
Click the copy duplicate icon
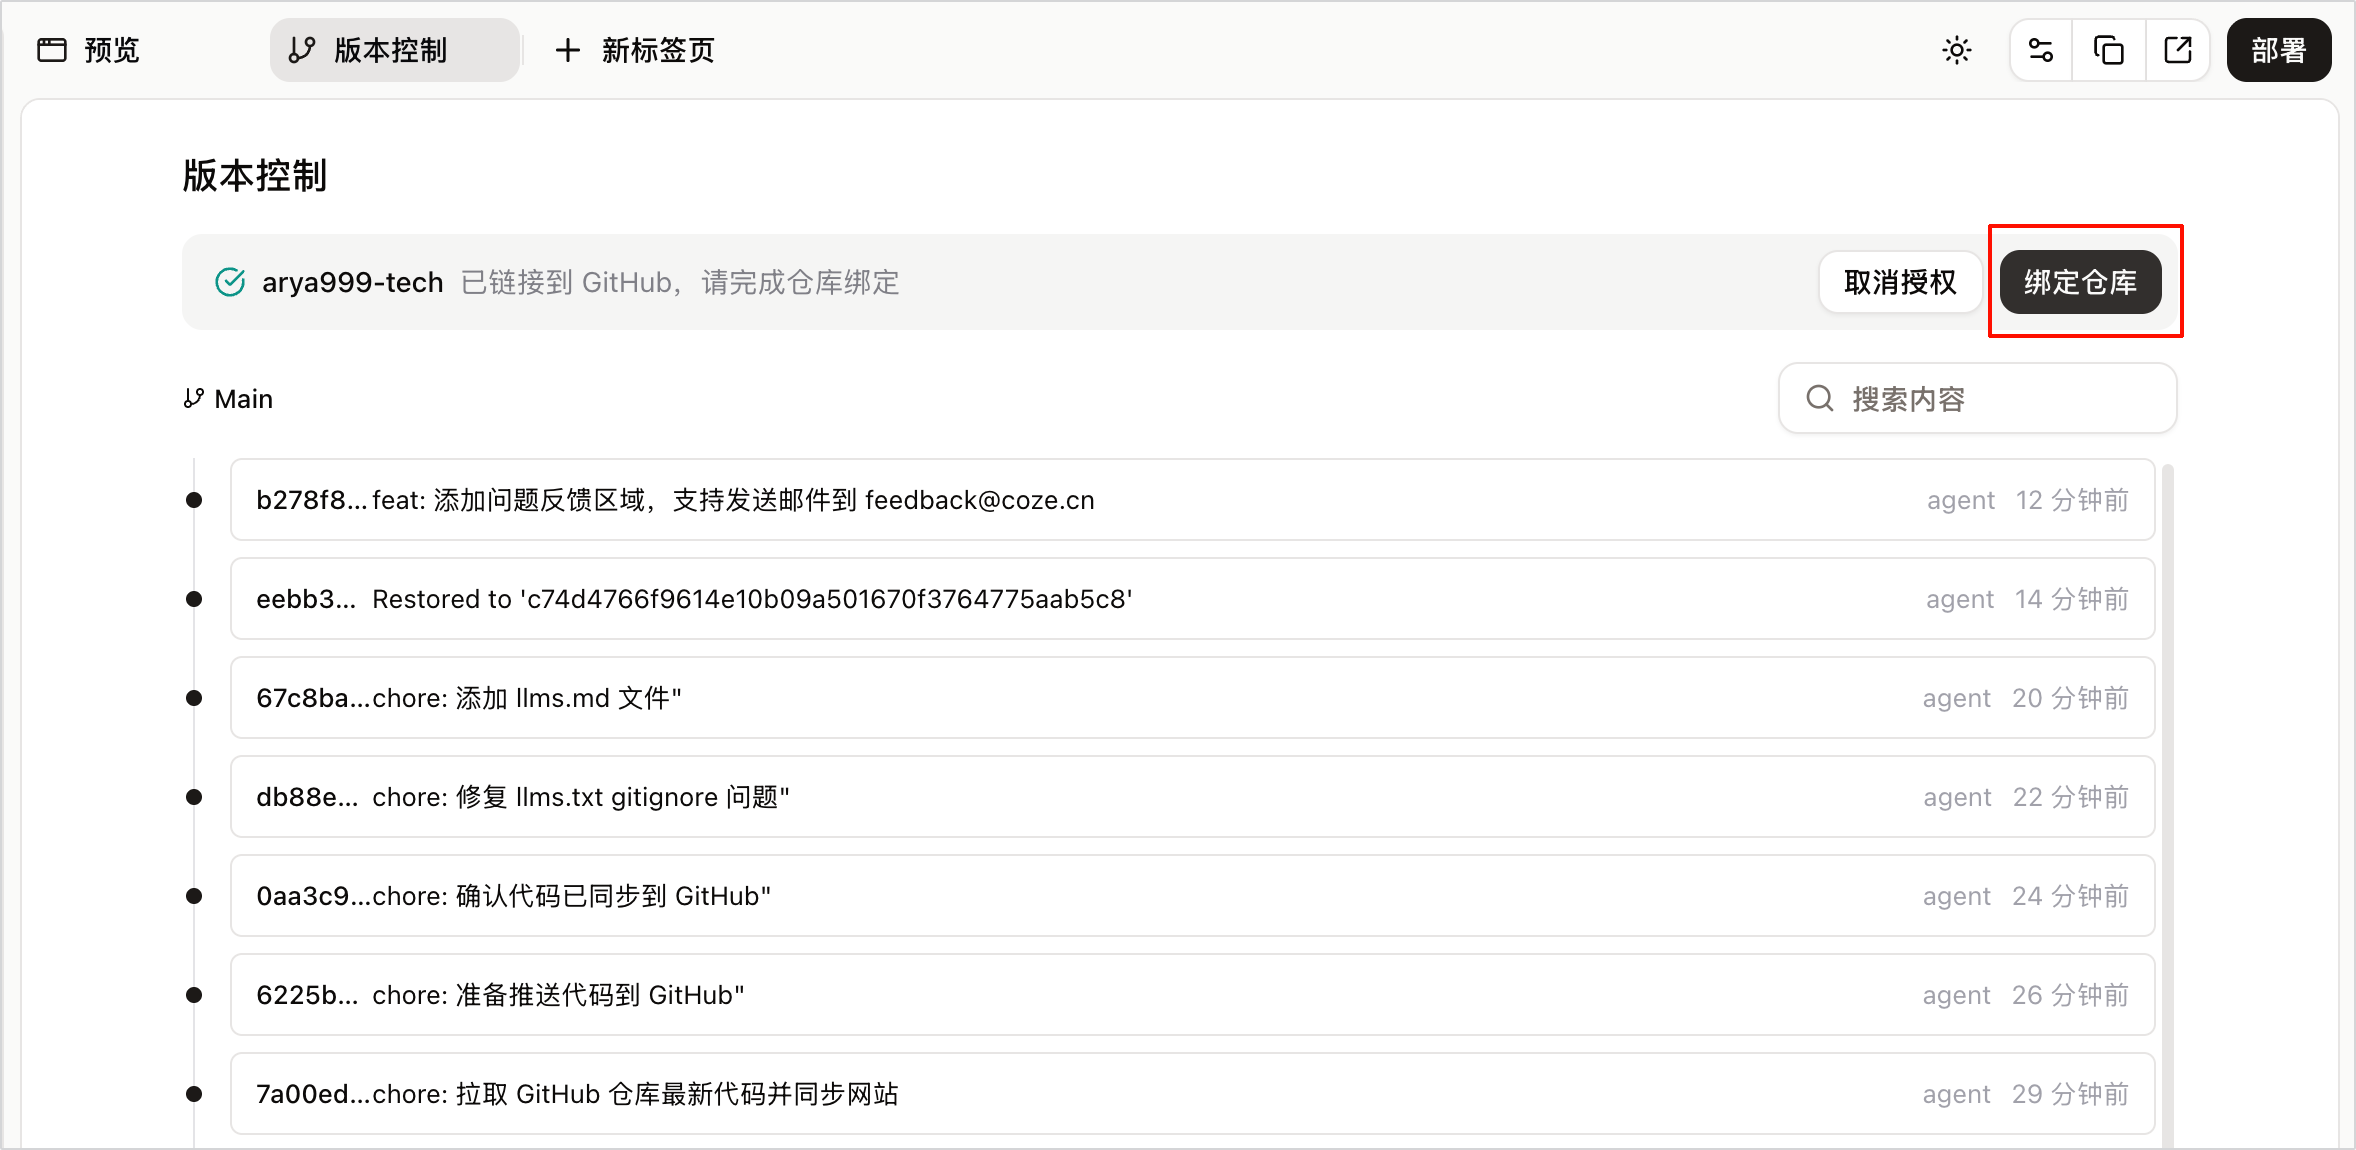[2109, 50]
